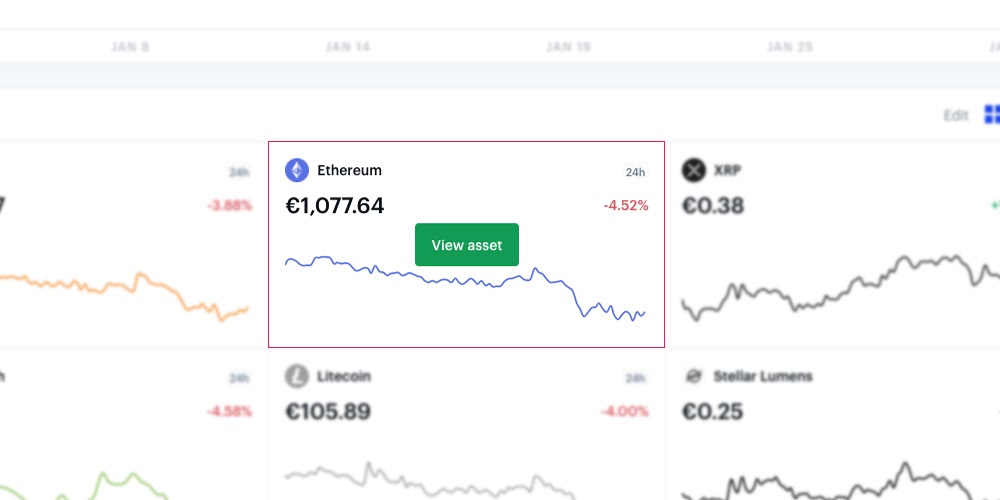Click the XRP coin logo icon

tap(693, 170)
